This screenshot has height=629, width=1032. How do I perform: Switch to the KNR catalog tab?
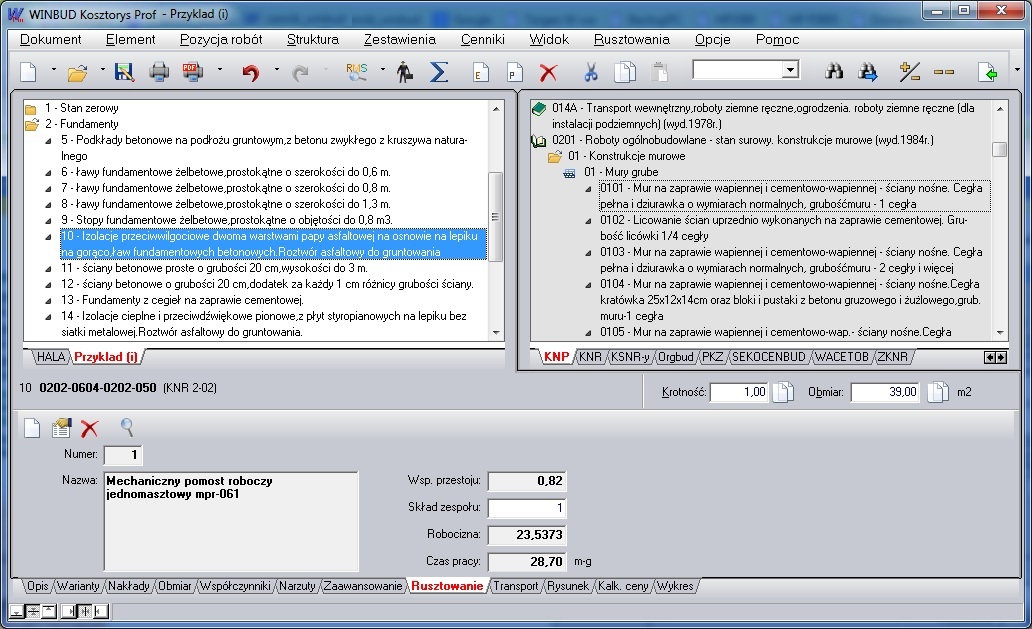tap(590, 357)
